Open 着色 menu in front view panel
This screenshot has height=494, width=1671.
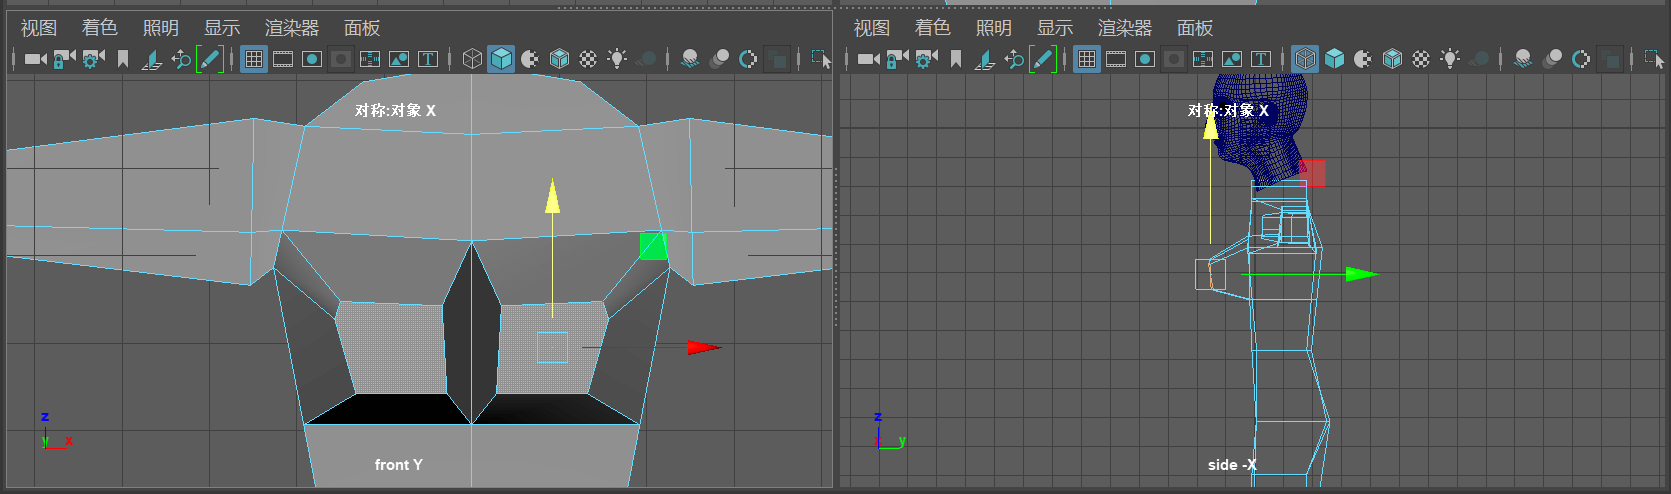click(100, 28)
